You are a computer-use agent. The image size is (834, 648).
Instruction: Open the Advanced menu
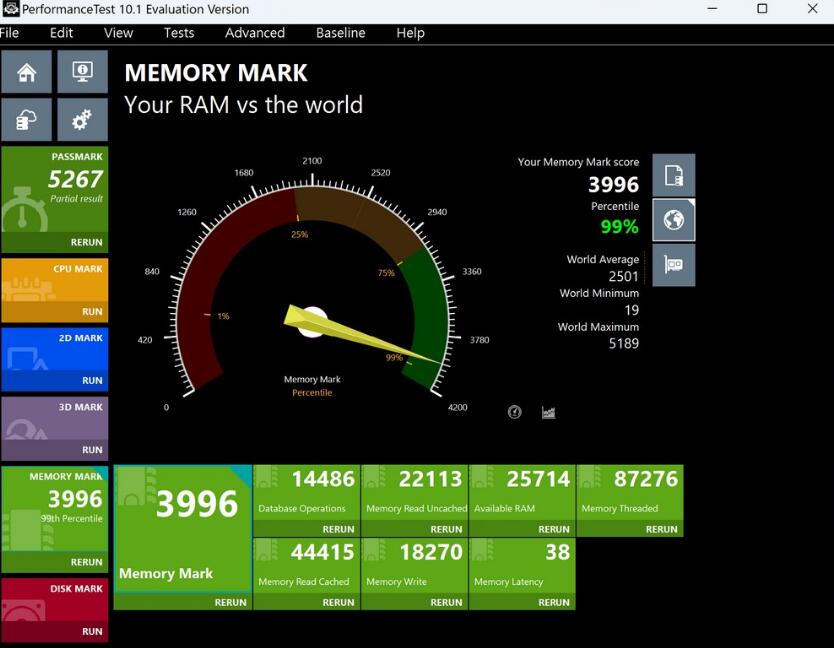pyautogui.click(x=255, y=33)
